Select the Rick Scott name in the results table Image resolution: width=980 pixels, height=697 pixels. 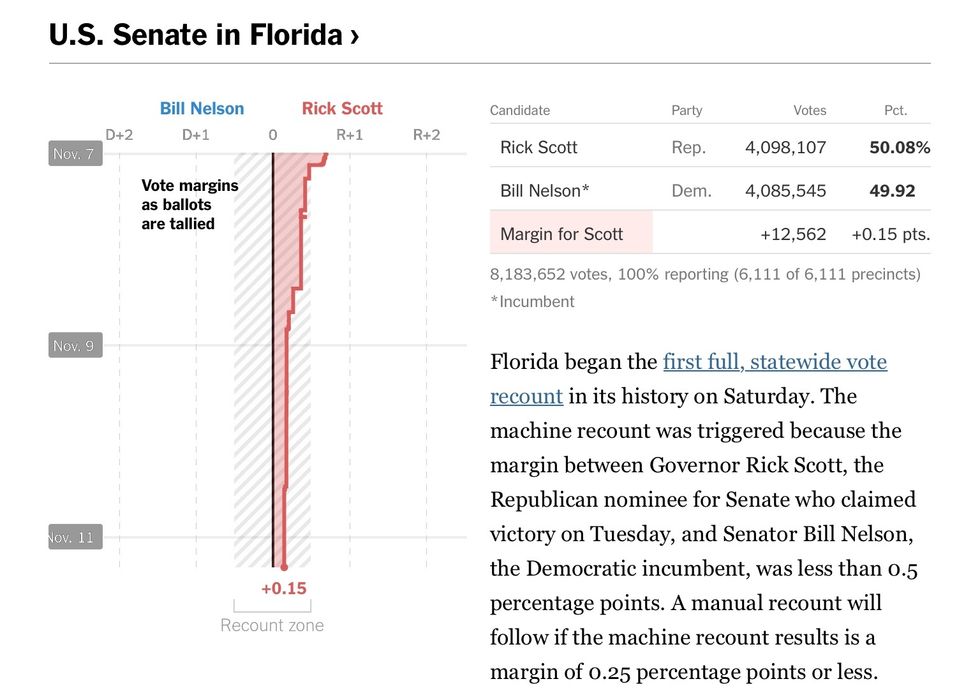click(539, 147)
